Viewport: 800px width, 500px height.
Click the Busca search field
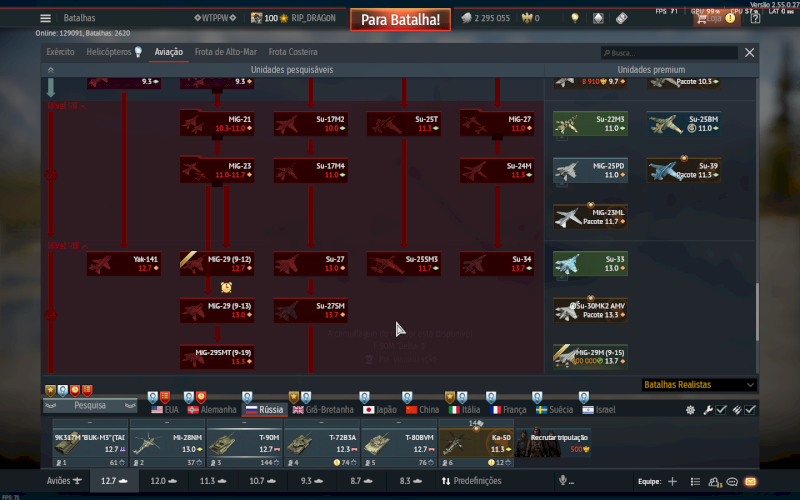pyautogui.click(x=669, y=53)
